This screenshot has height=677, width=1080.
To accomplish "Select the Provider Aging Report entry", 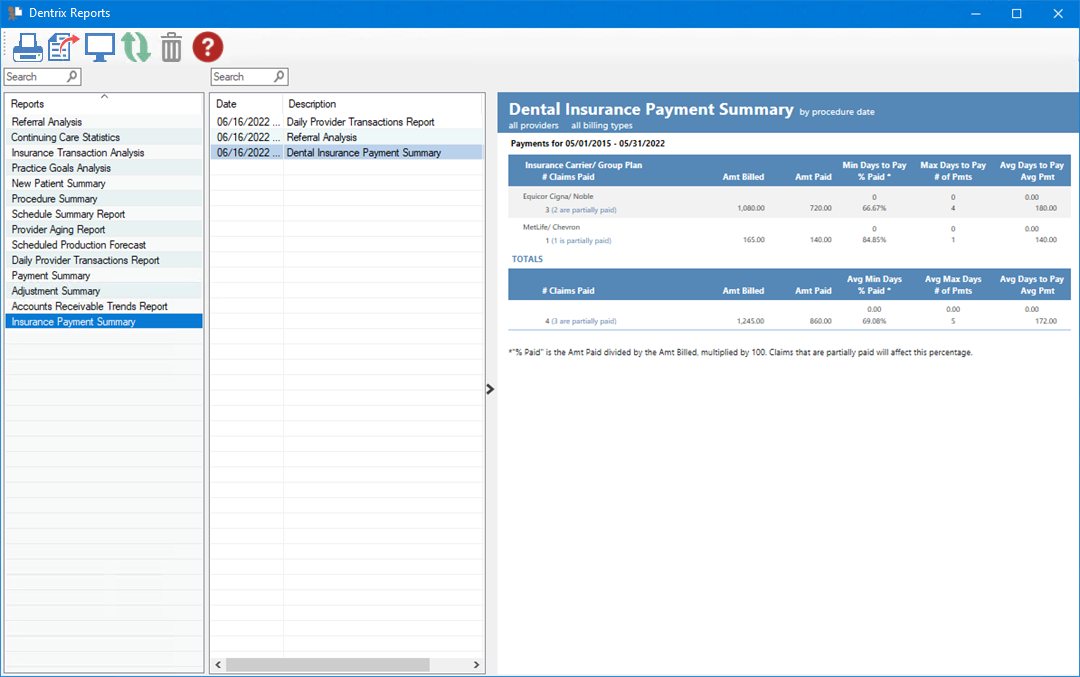I will pyautogui.click(x=63, y=229).
